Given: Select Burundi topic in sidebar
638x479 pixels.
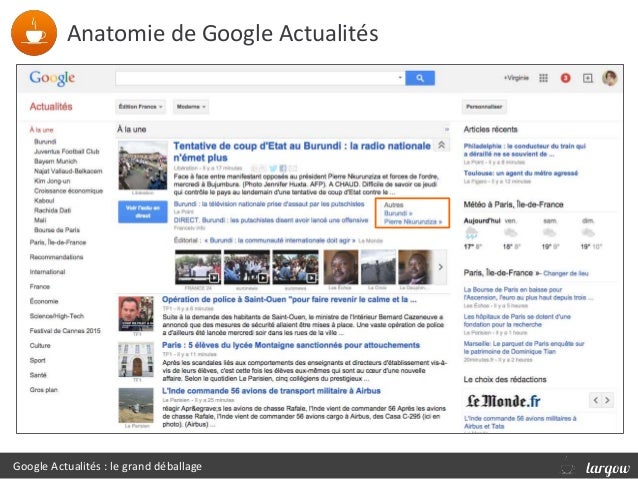Looking at the screenshot, I should pyautogui.click(x=45, y=142).
